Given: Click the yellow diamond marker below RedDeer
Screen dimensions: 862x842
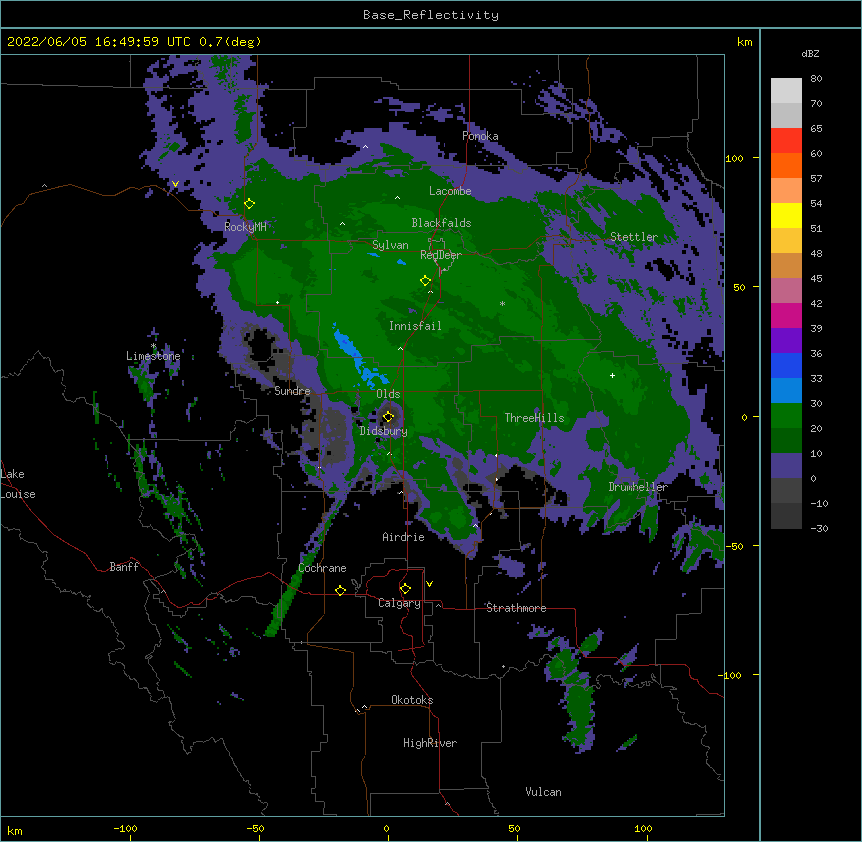Looking at the screenshot, I should pos(425,281).
